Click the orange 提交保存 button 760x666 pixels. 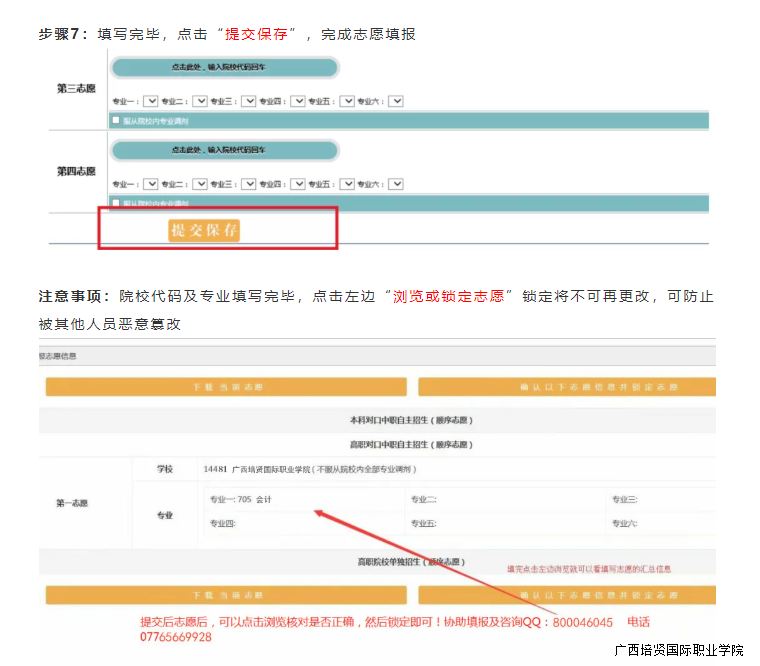(205, 230)
